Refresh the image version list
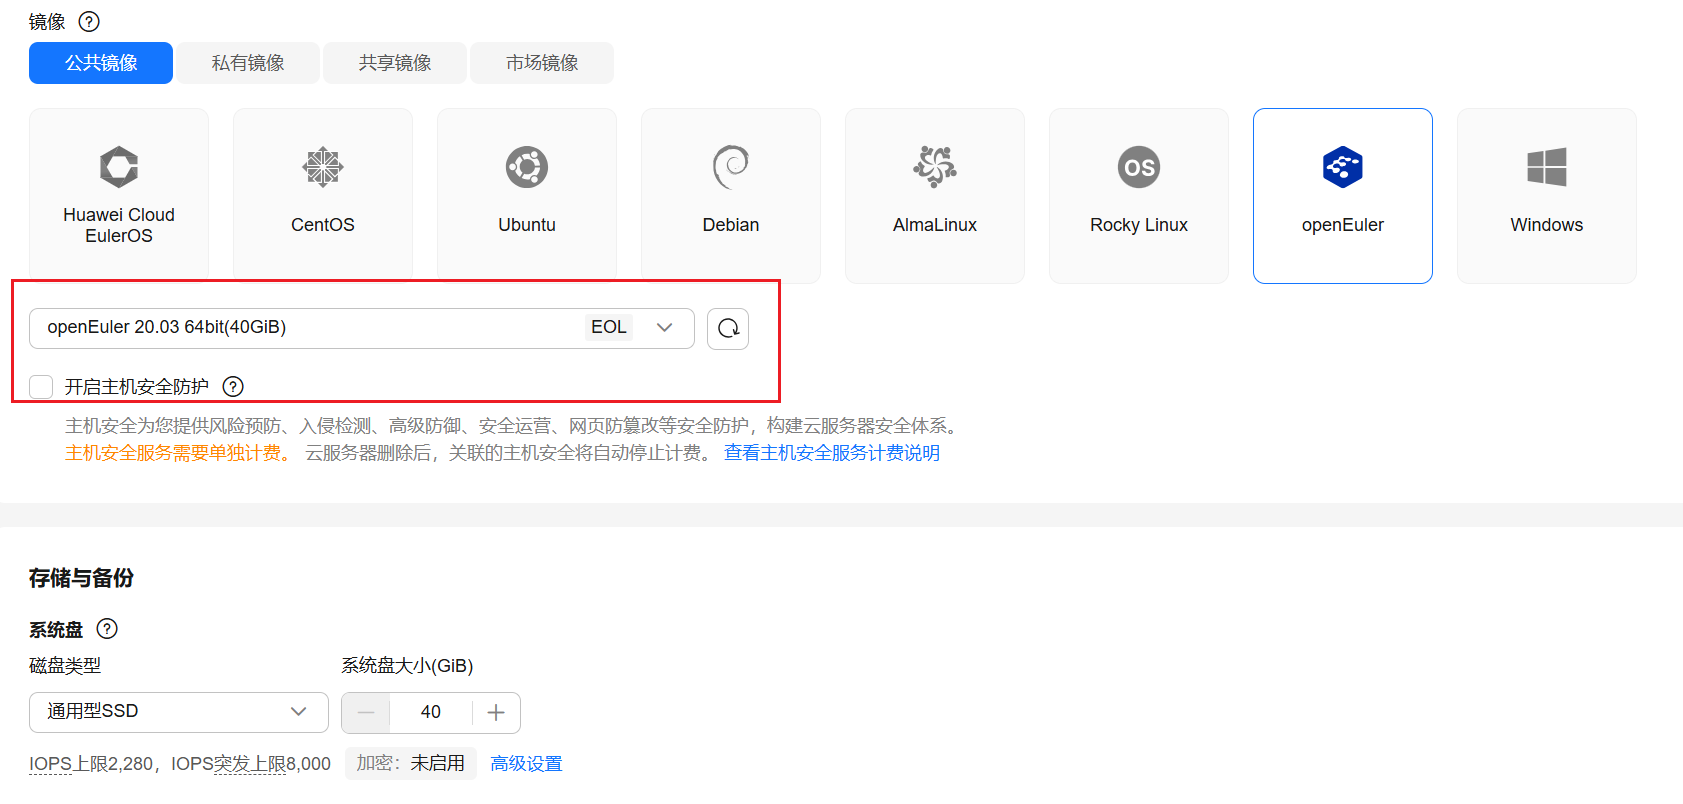The height and width of the screenshot is (804, 1683). [728, 329]
